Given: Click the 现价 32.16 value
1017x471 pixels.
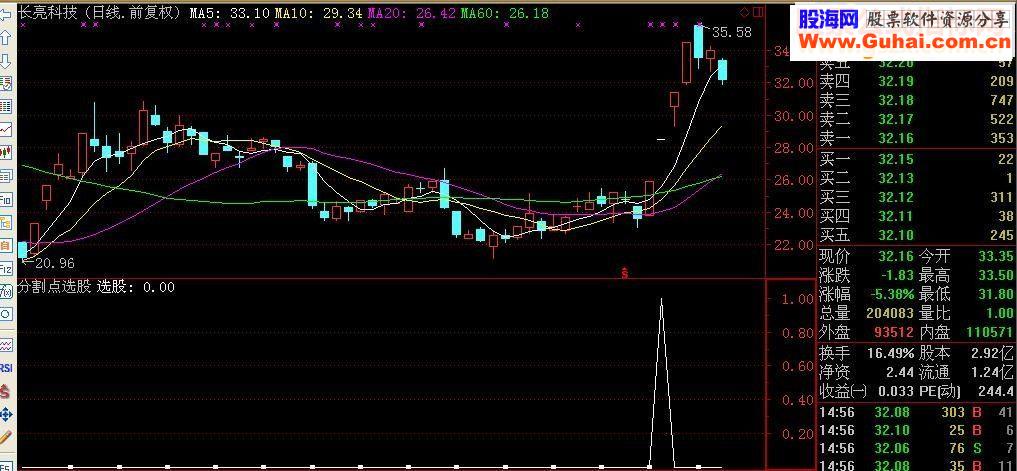Looking at the screenshot, I should pyautogui.click(x=896, y=256).
